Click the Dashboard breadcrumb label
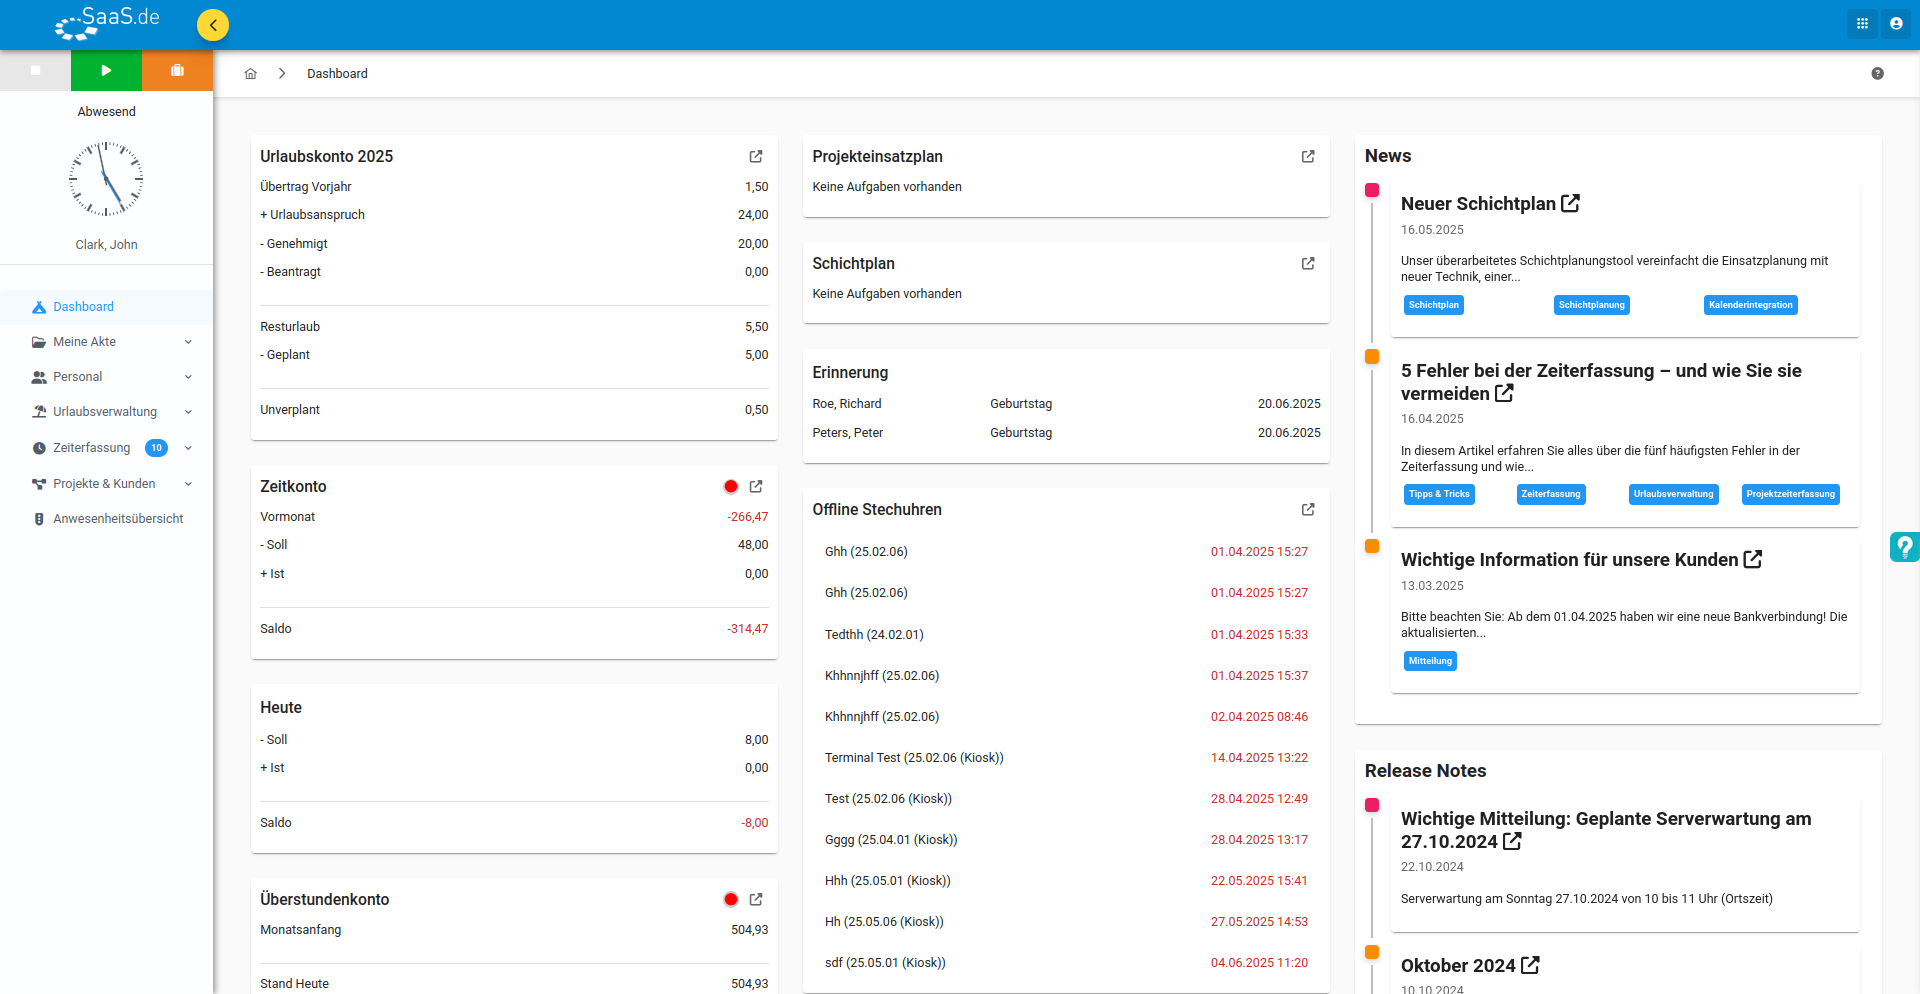The image size is (1920, 994). point(337,74)
